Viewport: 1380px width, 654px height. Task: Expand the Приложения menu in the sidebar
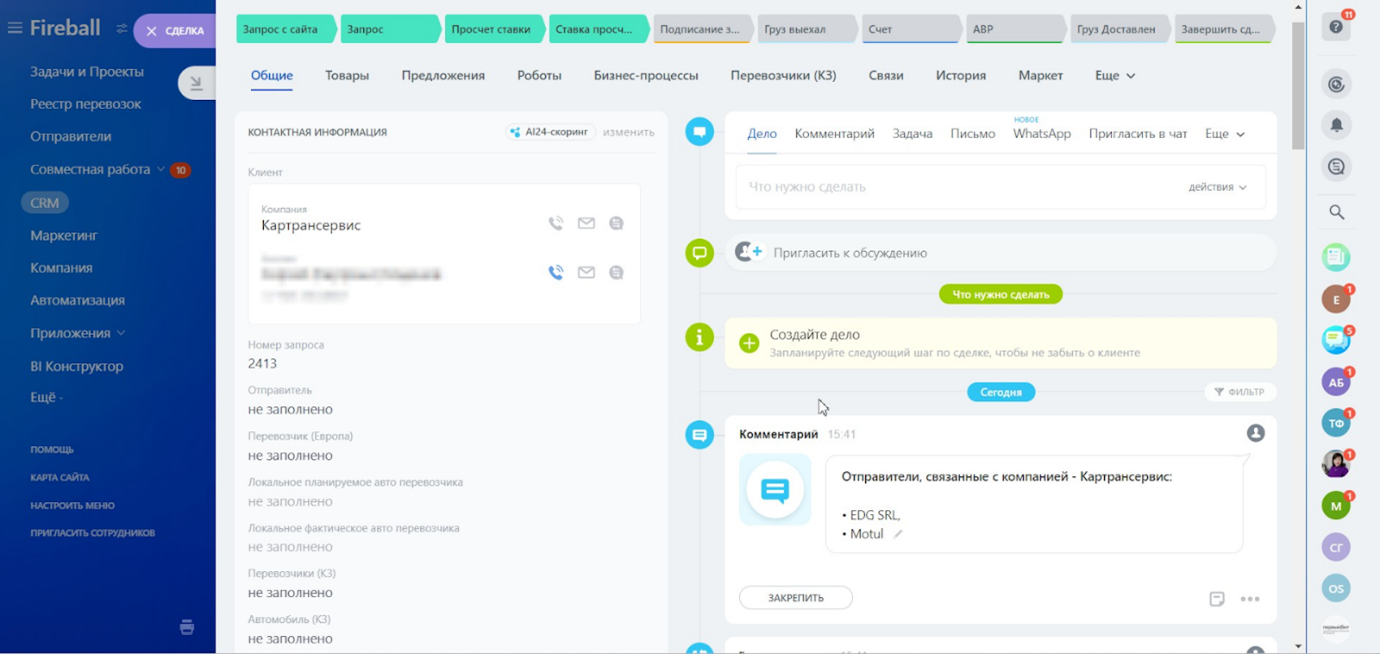tap(77, 333)
